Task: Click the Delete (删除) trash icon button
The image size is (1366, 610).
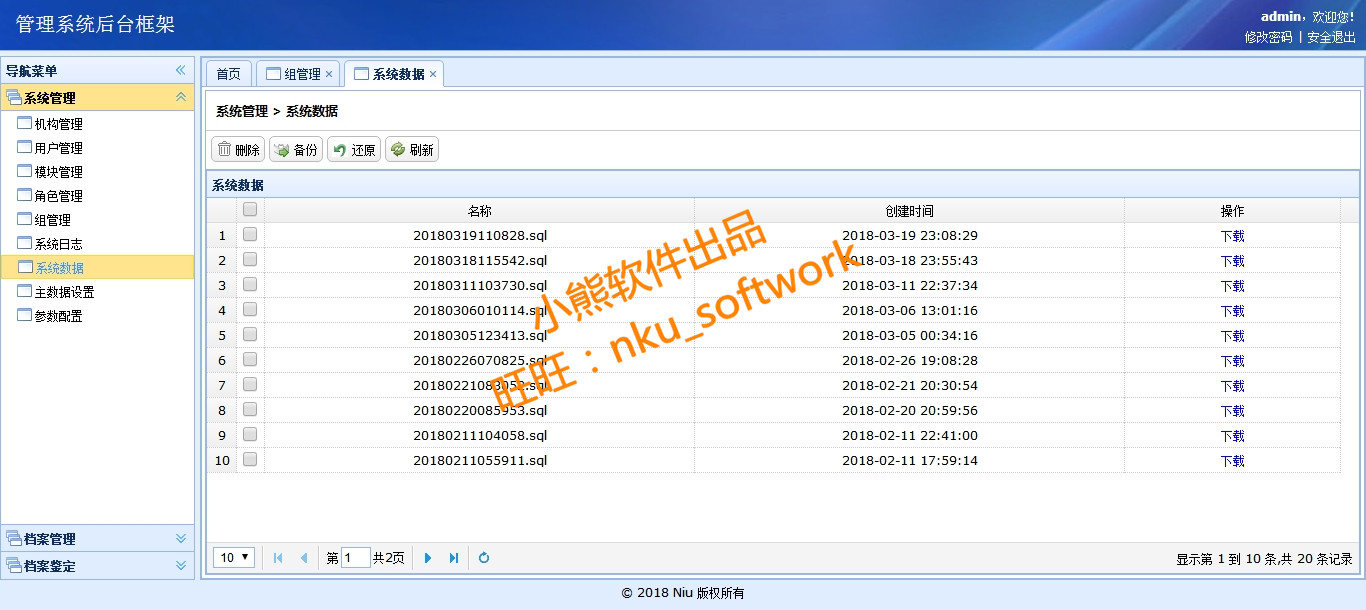Action: pyautogui.click(x=238, y=150)
